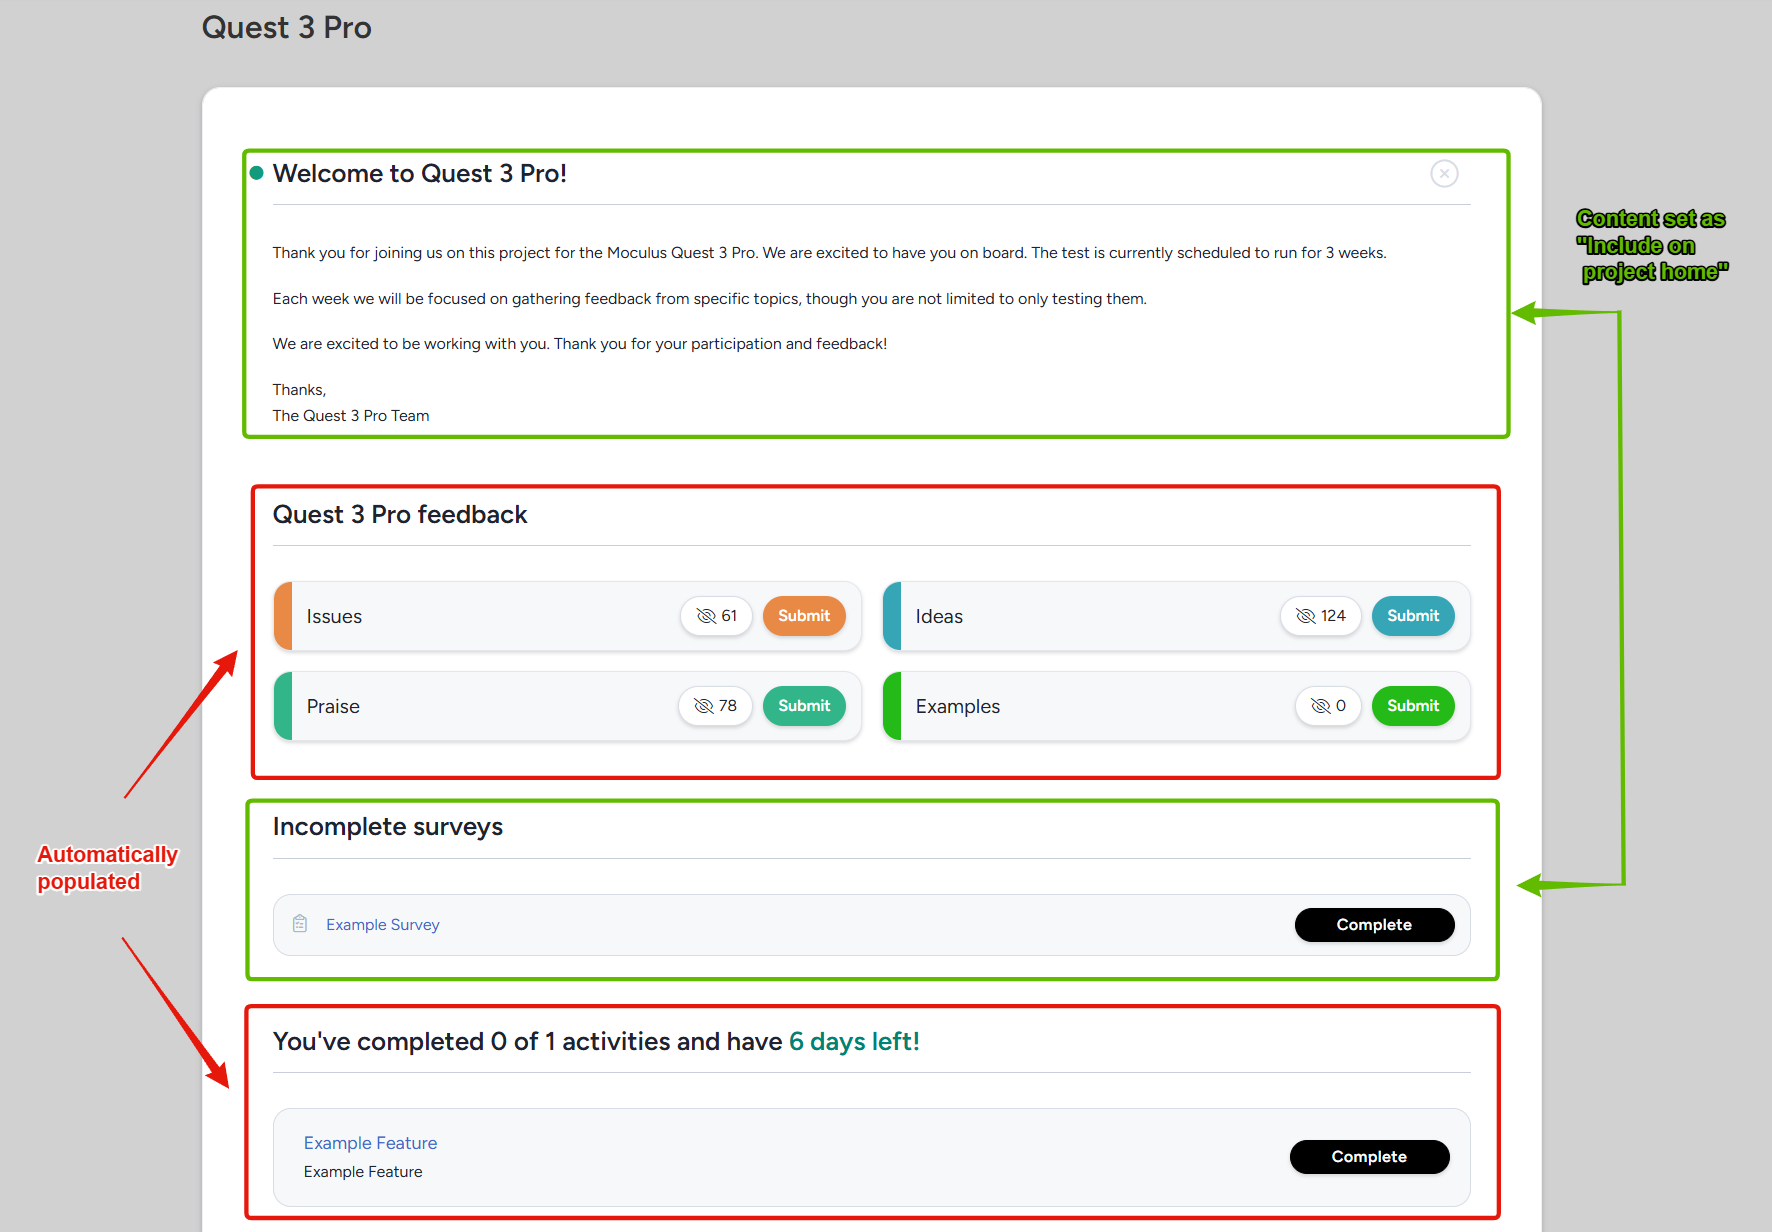Click the Quest 3 Pro feedback heading
This screenshot has width=1772, height=1232.
point(400,514)
